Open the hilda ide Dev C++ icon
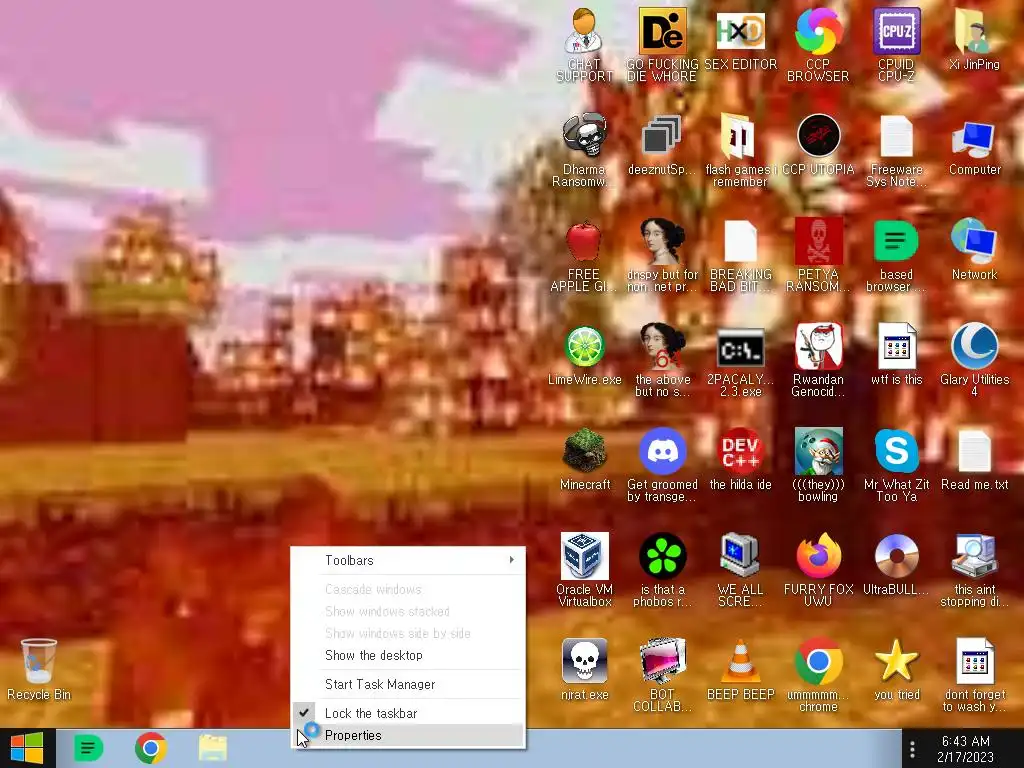 pyautogui.click(x=740, y=460)
